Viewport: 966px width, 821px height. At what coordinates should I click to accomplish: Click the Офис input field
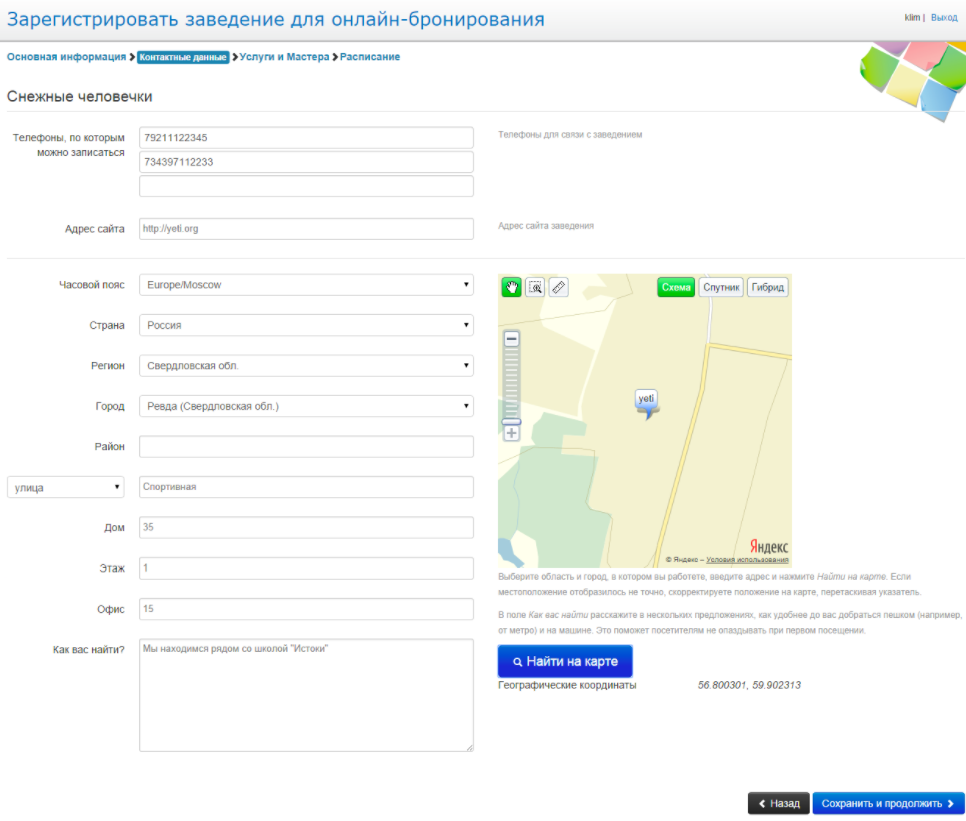[x=306, y=609]
